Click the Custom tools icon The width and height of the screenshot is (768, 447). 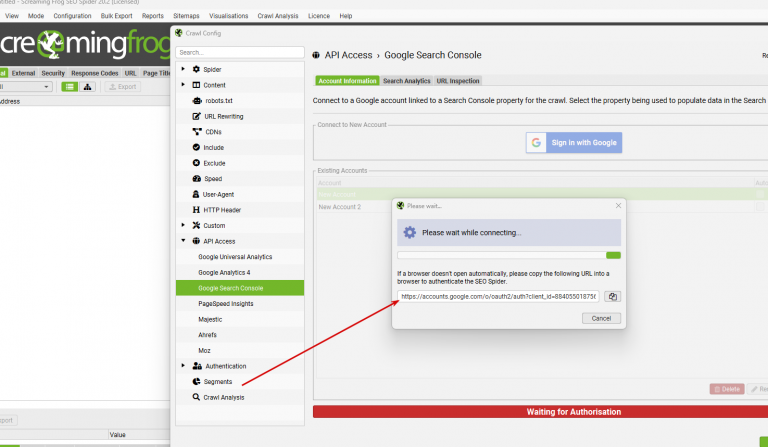(196, 225)
